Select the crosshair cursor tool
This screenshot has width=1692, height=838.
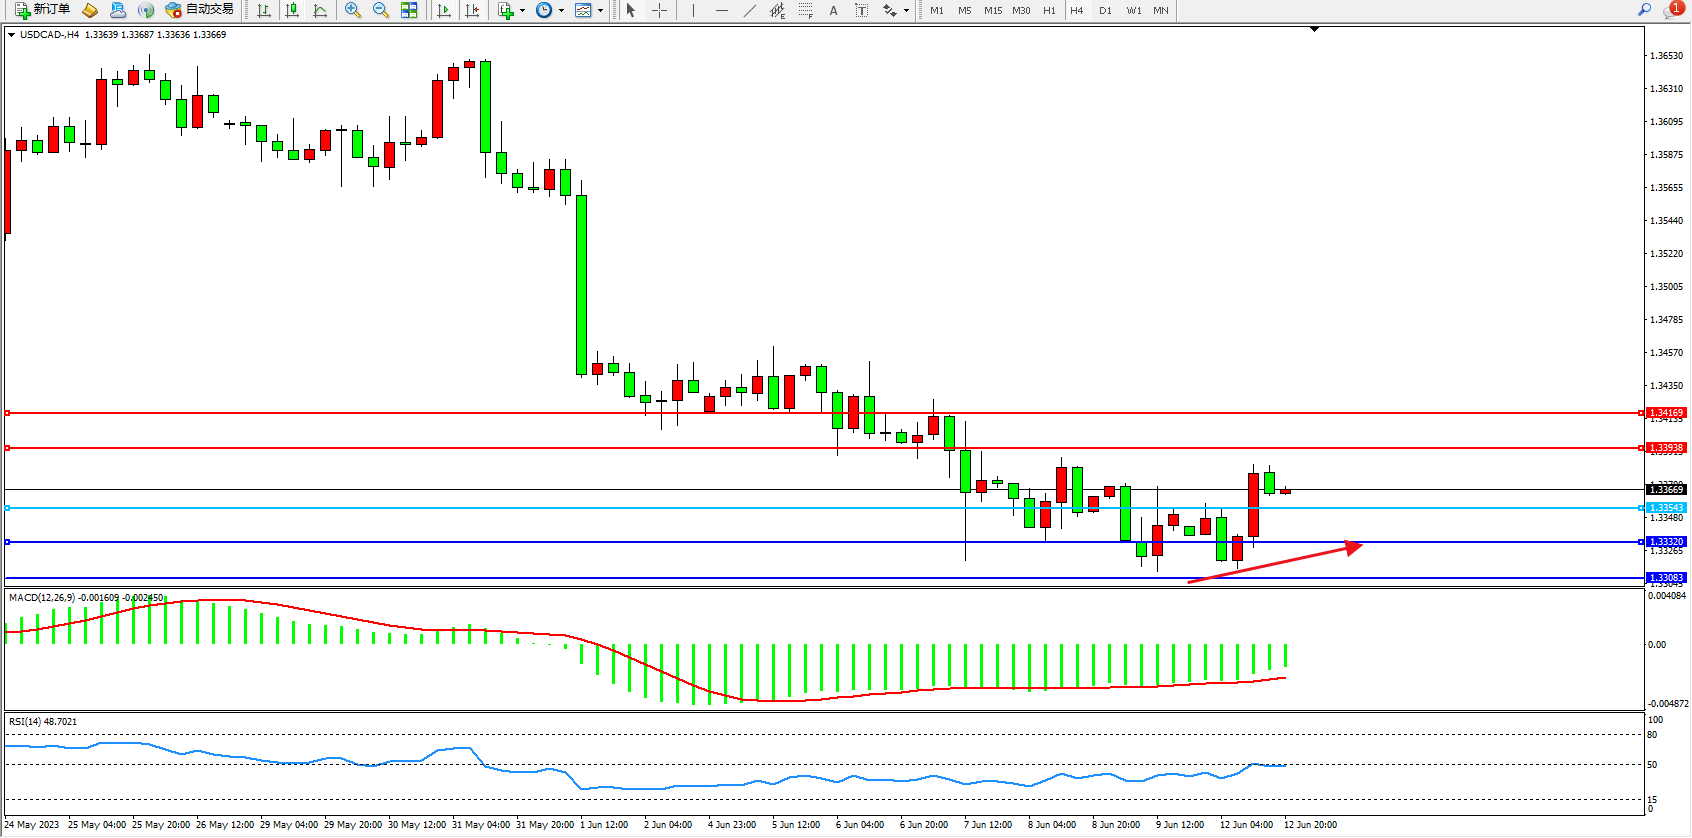click(659, 10)
